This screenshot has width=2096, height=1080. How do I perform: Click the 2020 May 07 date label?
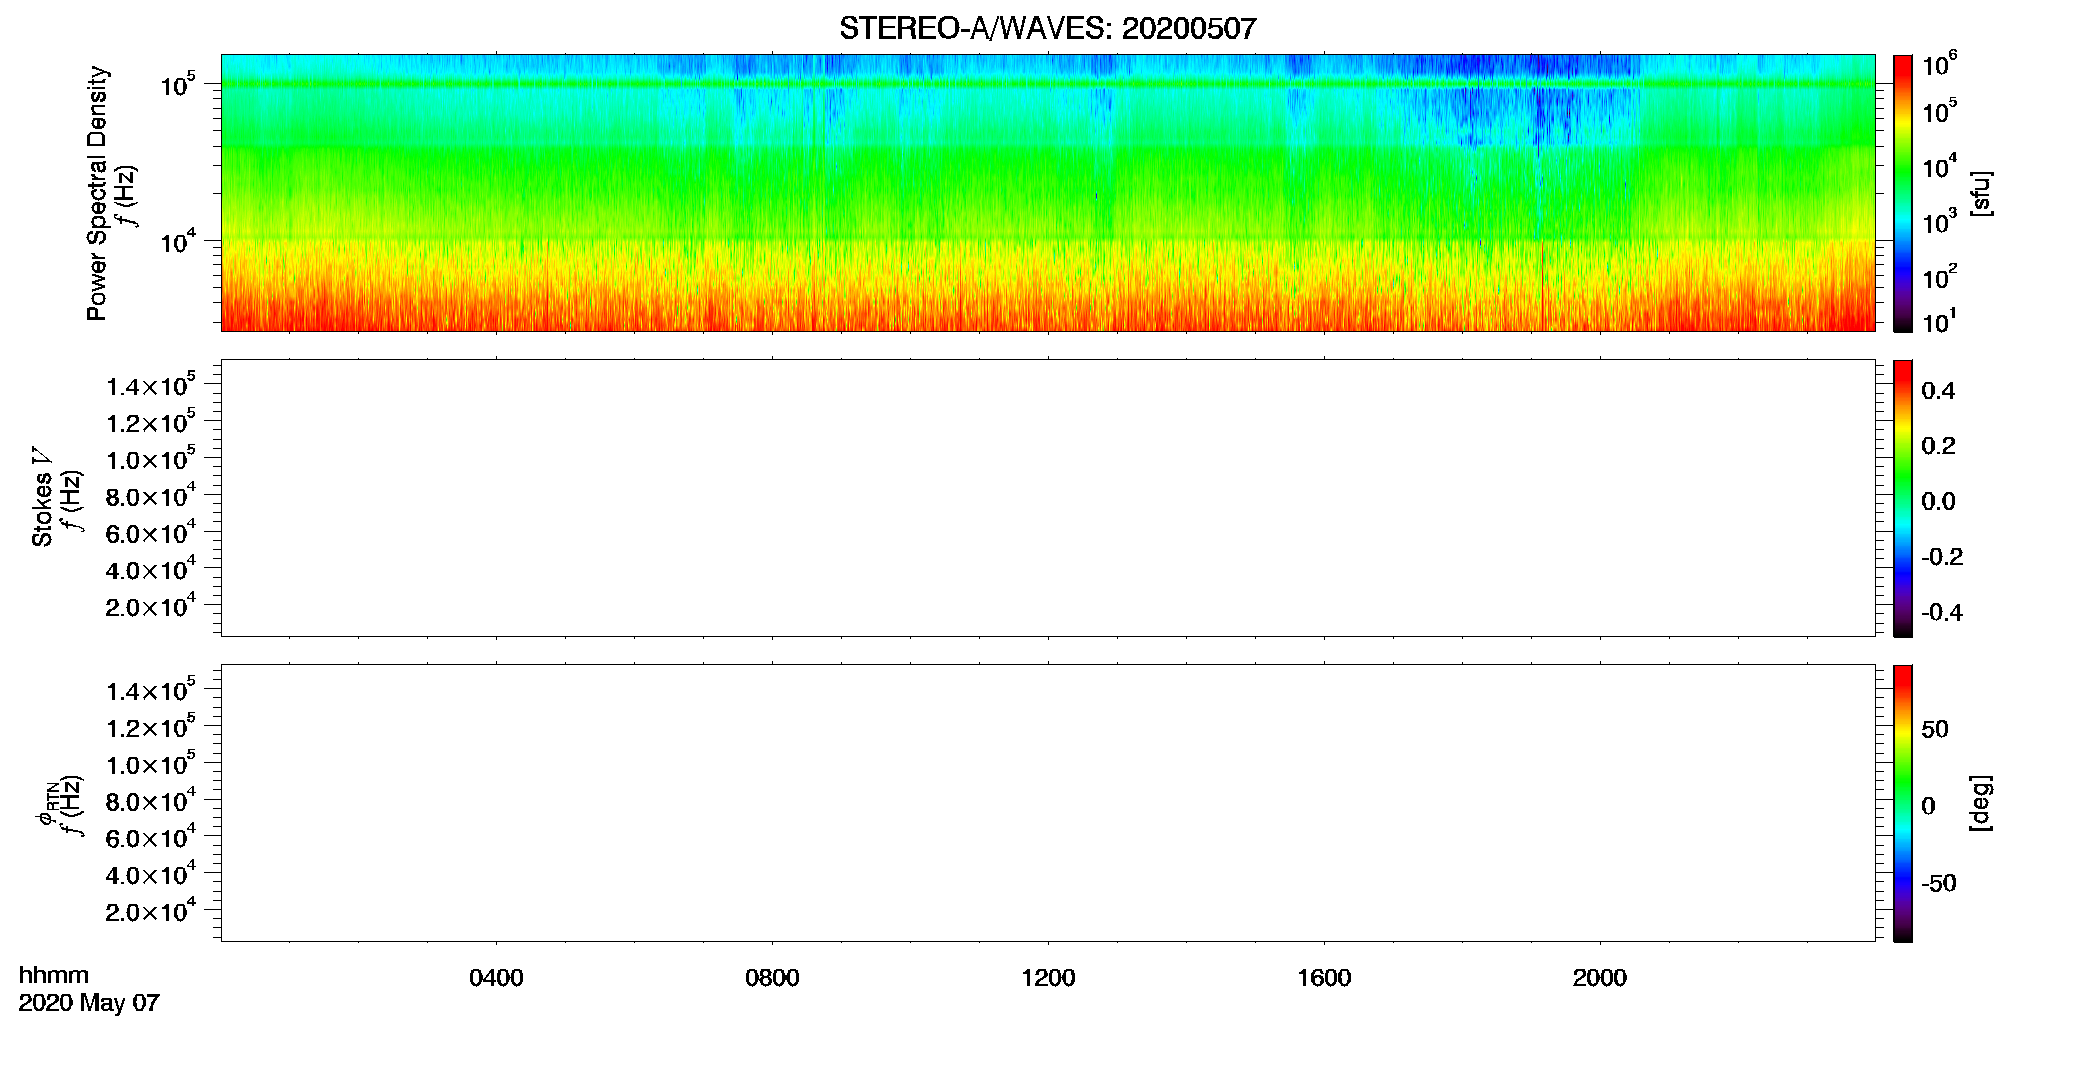(x=89, y=1003)
